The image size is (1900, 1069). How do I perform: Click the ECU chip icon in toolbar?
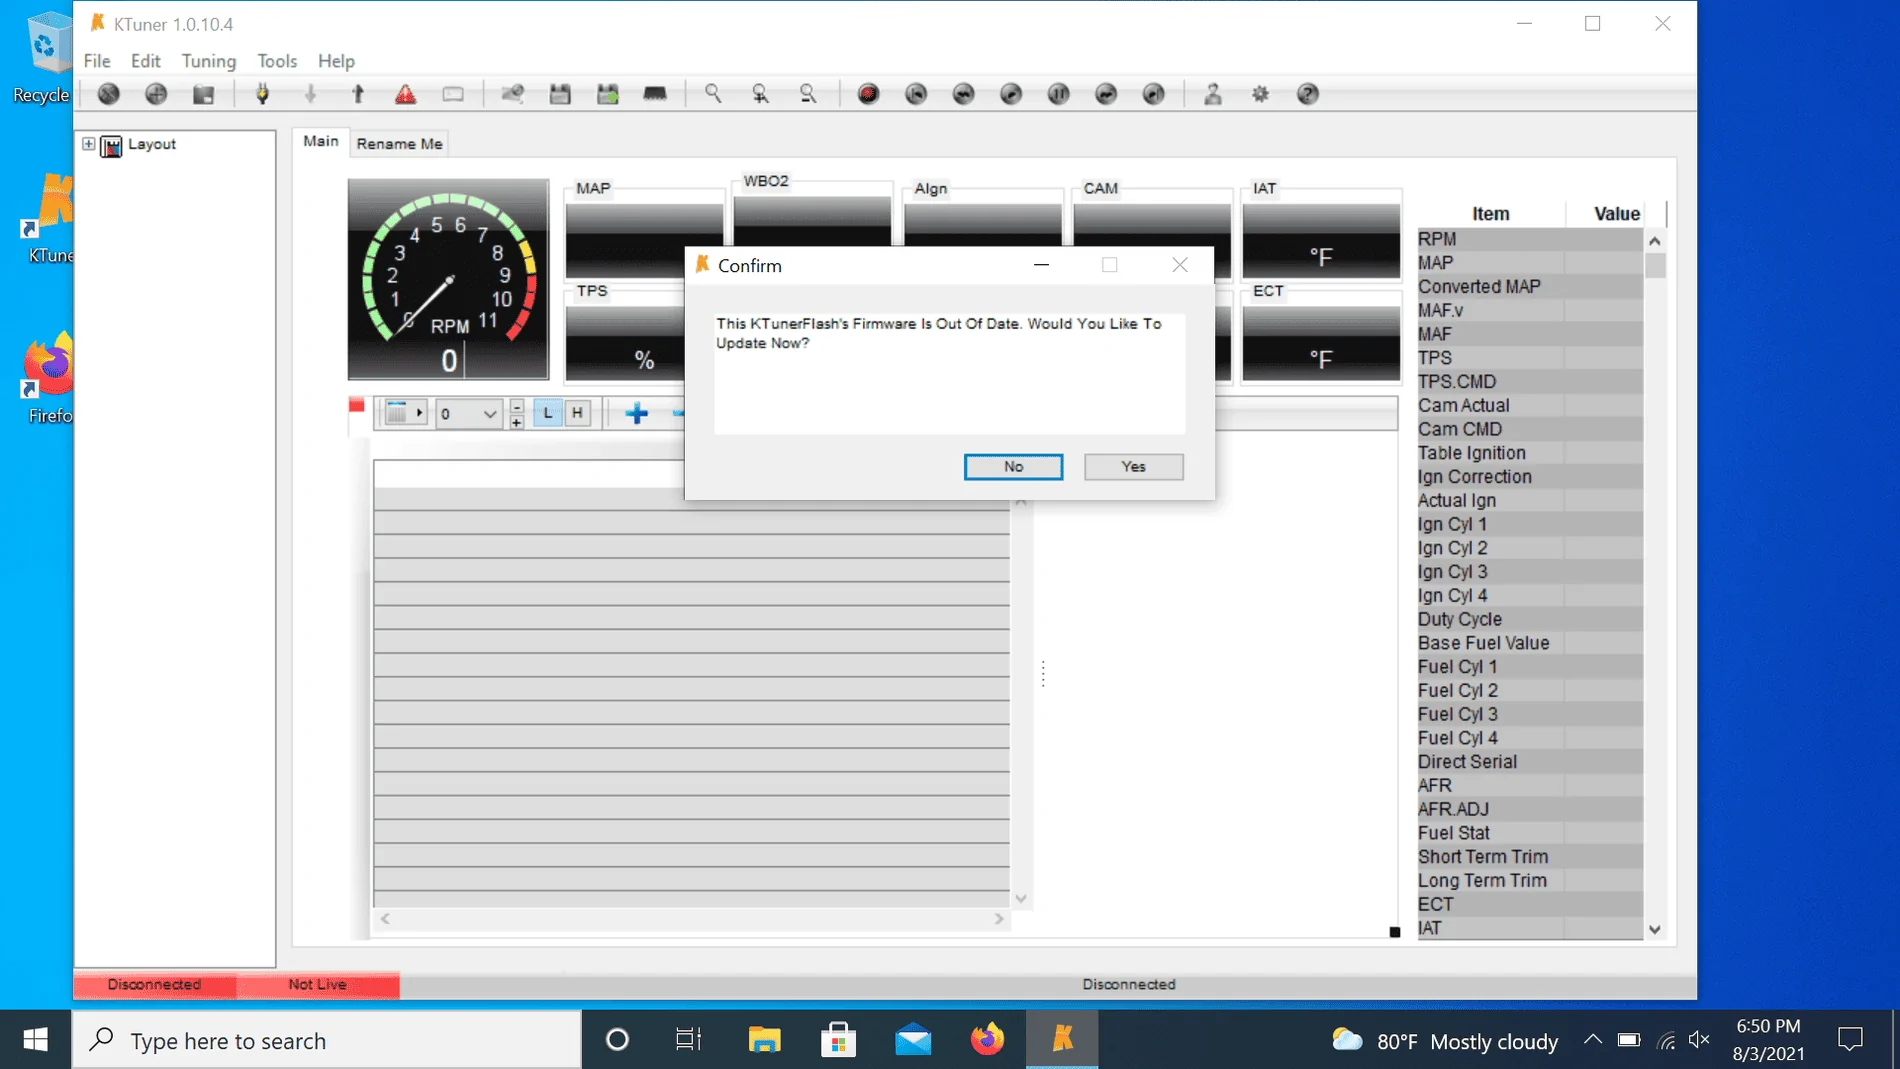pyautogui.click(x=655, y=94)
